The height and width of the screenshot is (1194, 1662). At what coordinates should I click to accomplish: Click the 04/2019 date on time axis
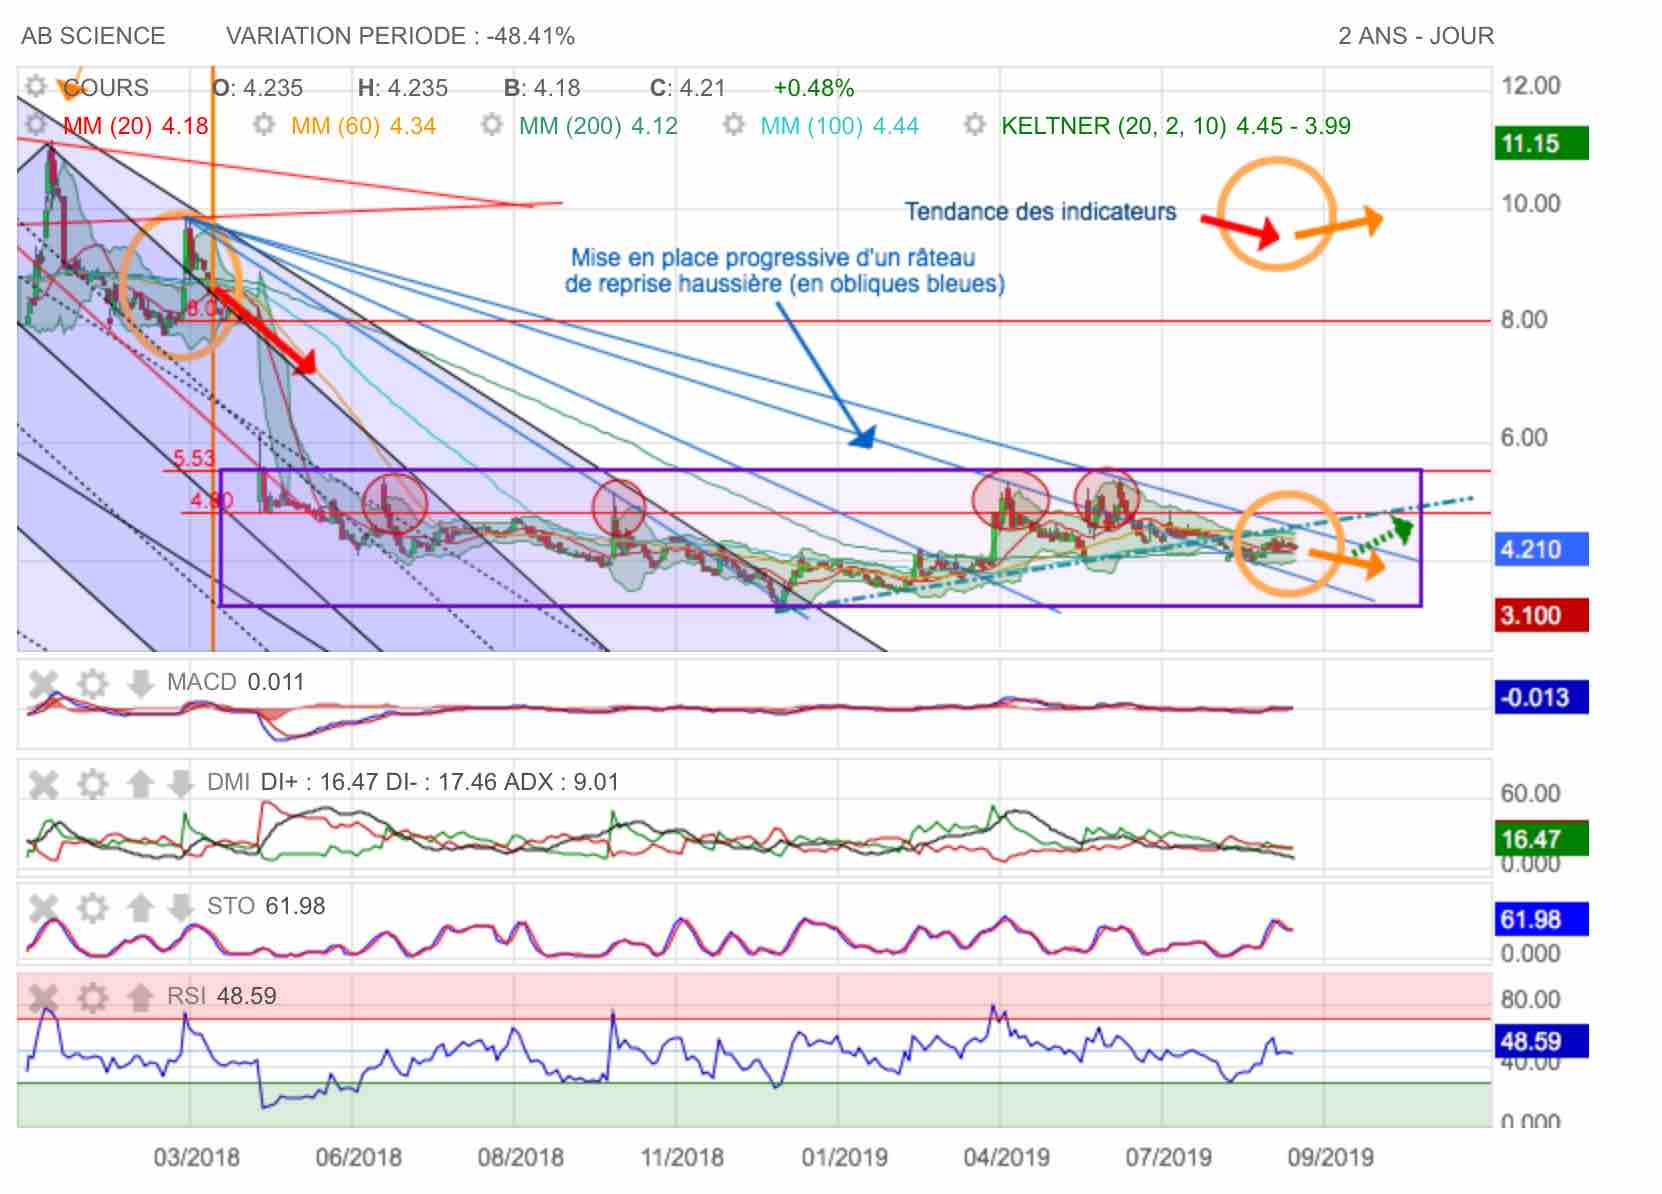pos(1006,1158)
